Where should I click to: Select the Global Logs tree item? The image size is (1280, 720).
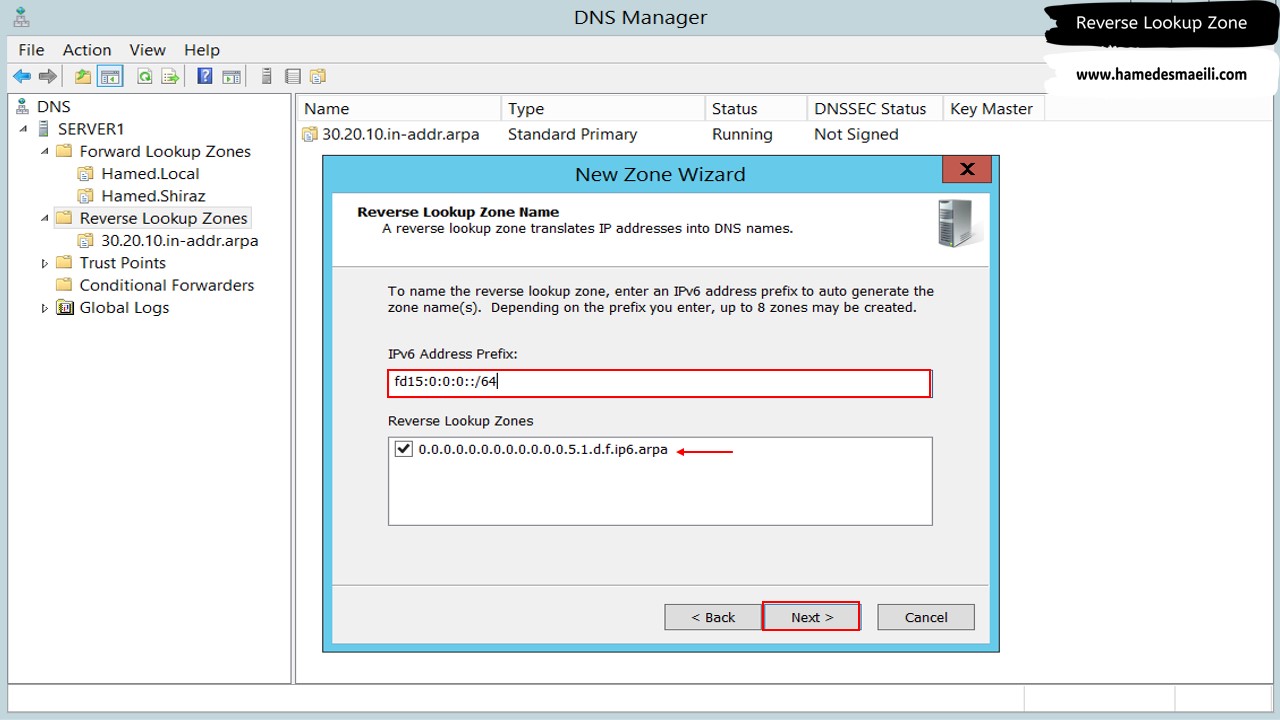tap(124, 308)
